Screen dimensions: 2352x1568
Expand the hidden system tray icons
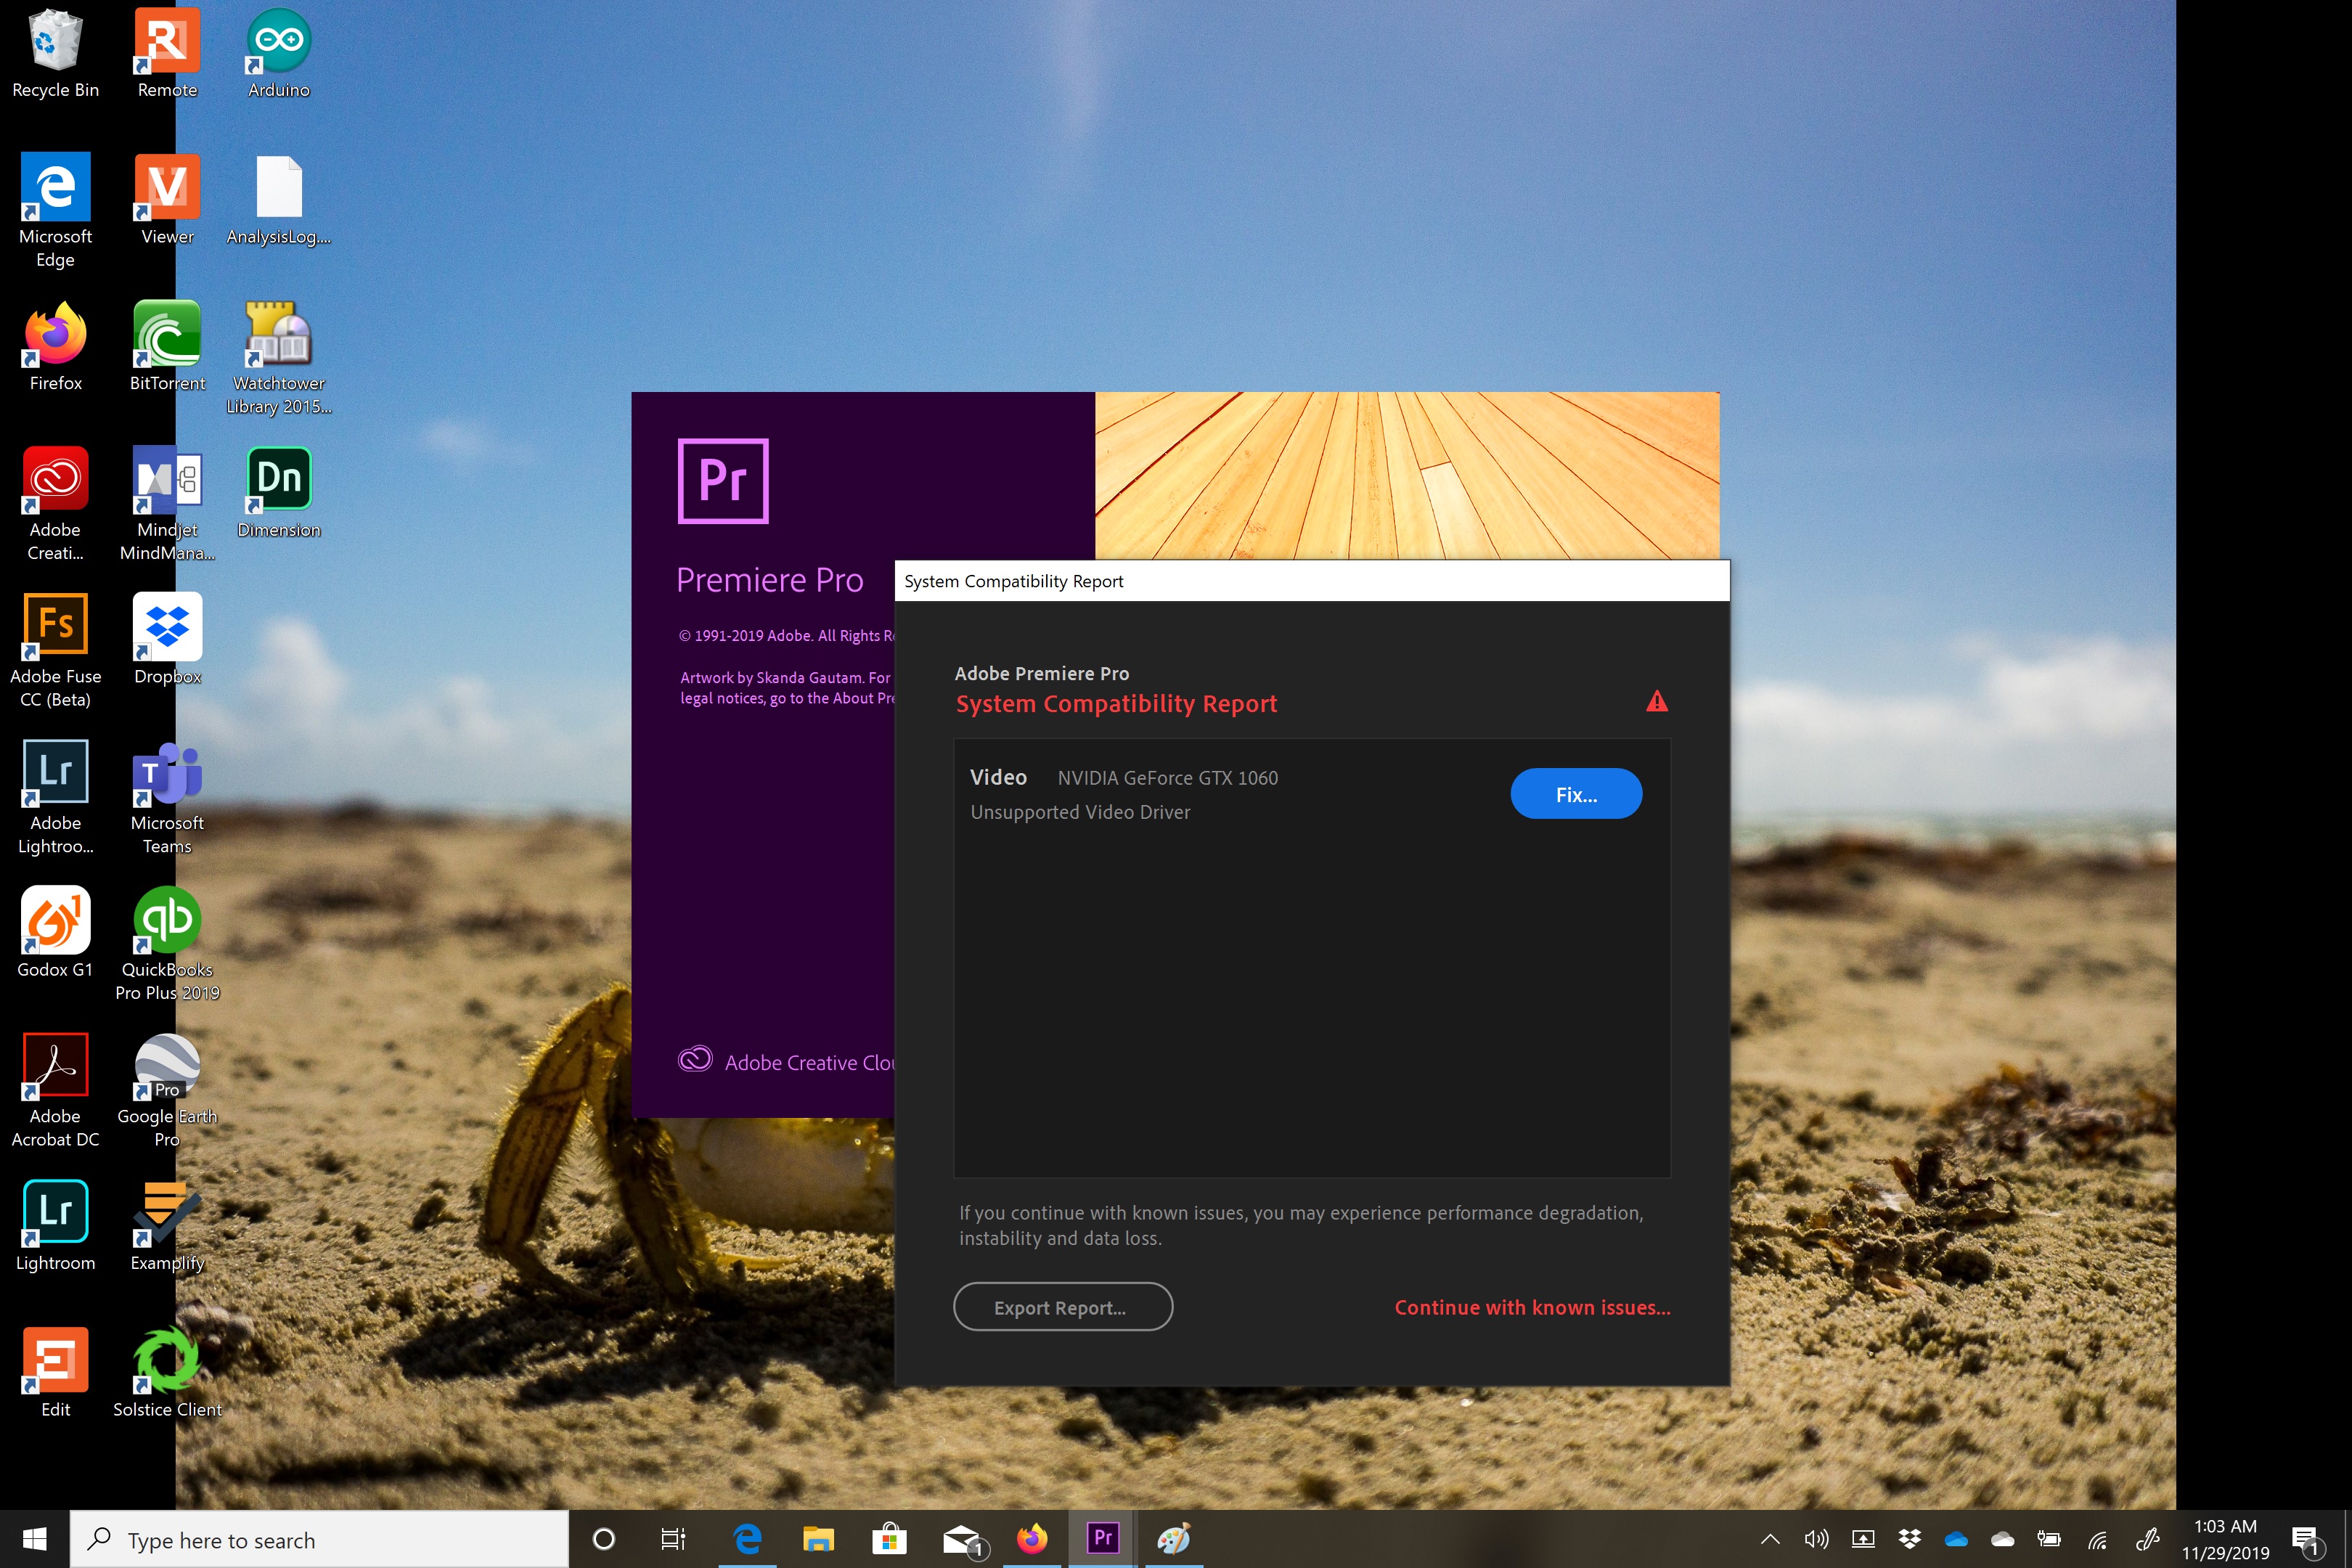1769,1539
